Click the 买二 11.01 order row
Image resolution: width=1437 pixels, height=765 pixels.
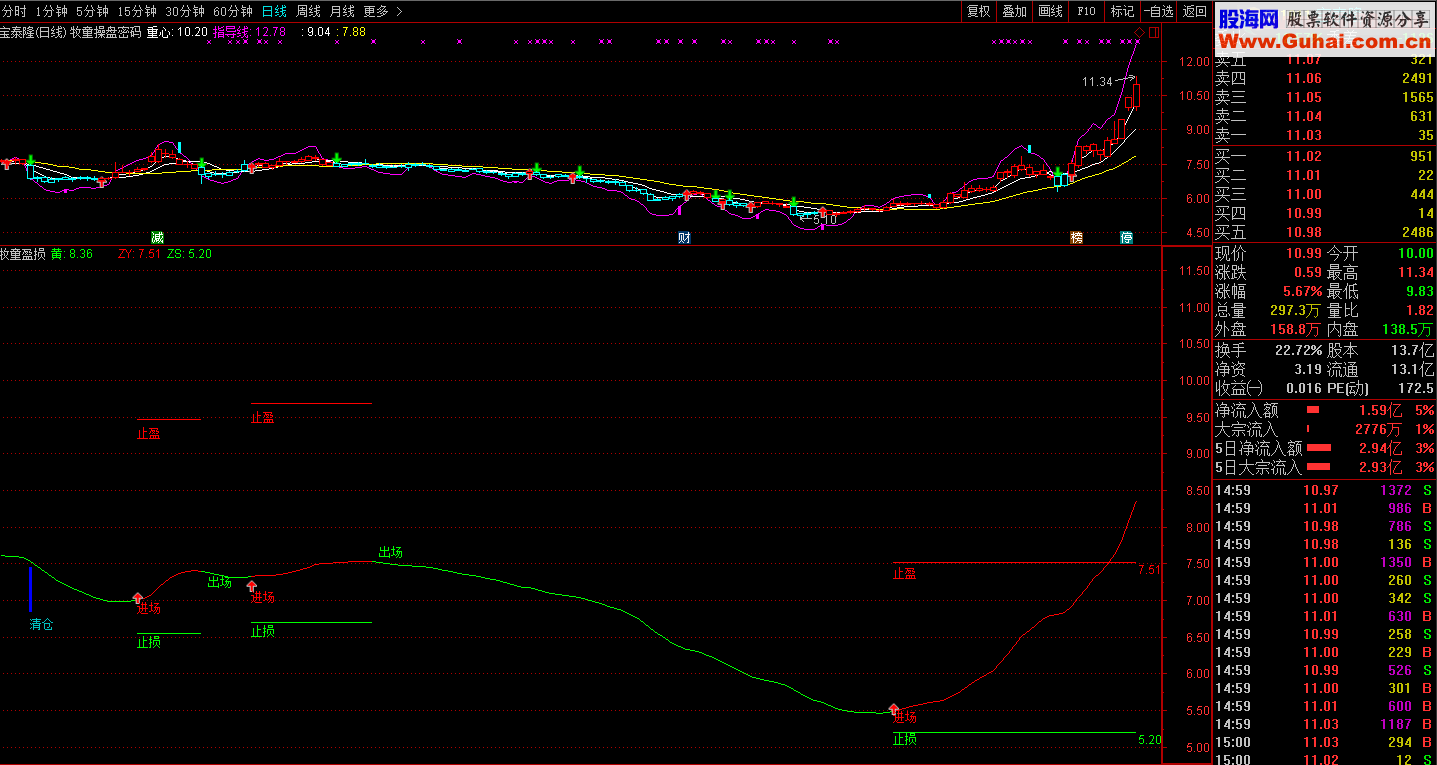pos(1324,175)
